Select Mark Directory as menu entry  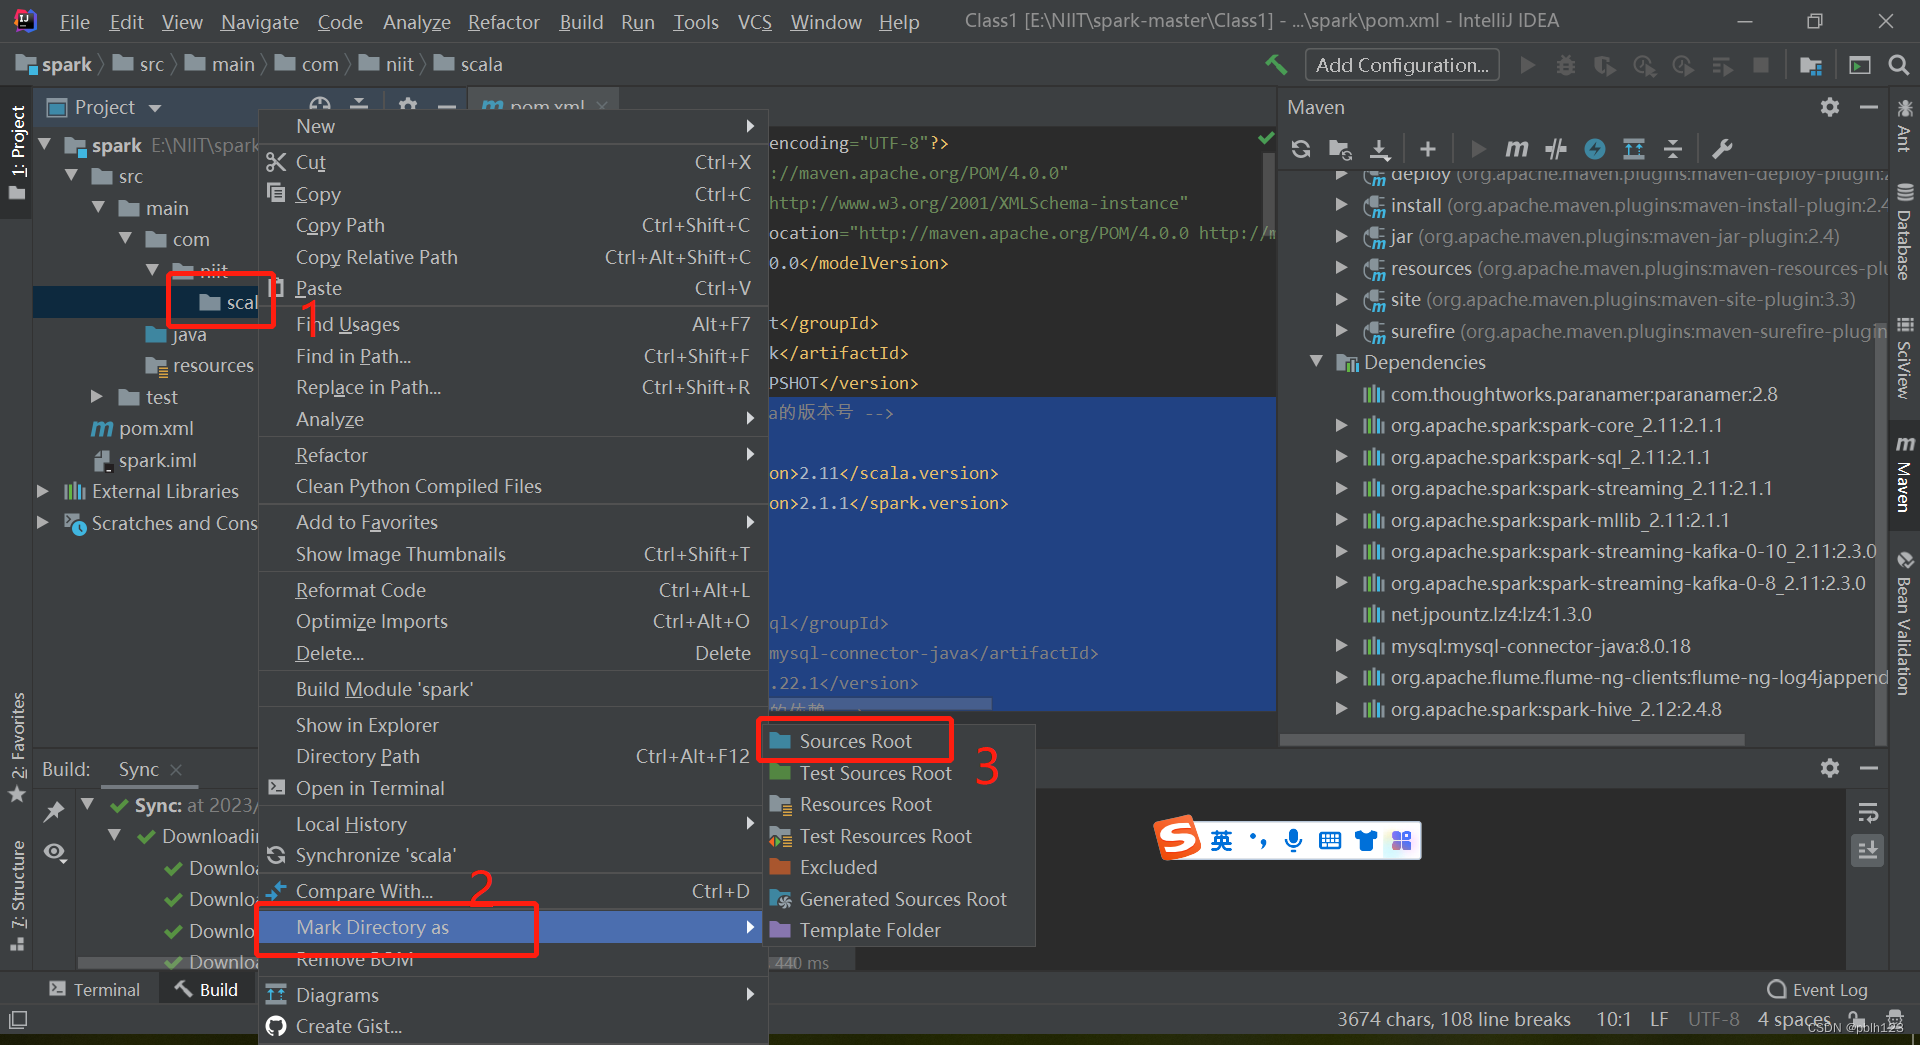coord(512,927)
